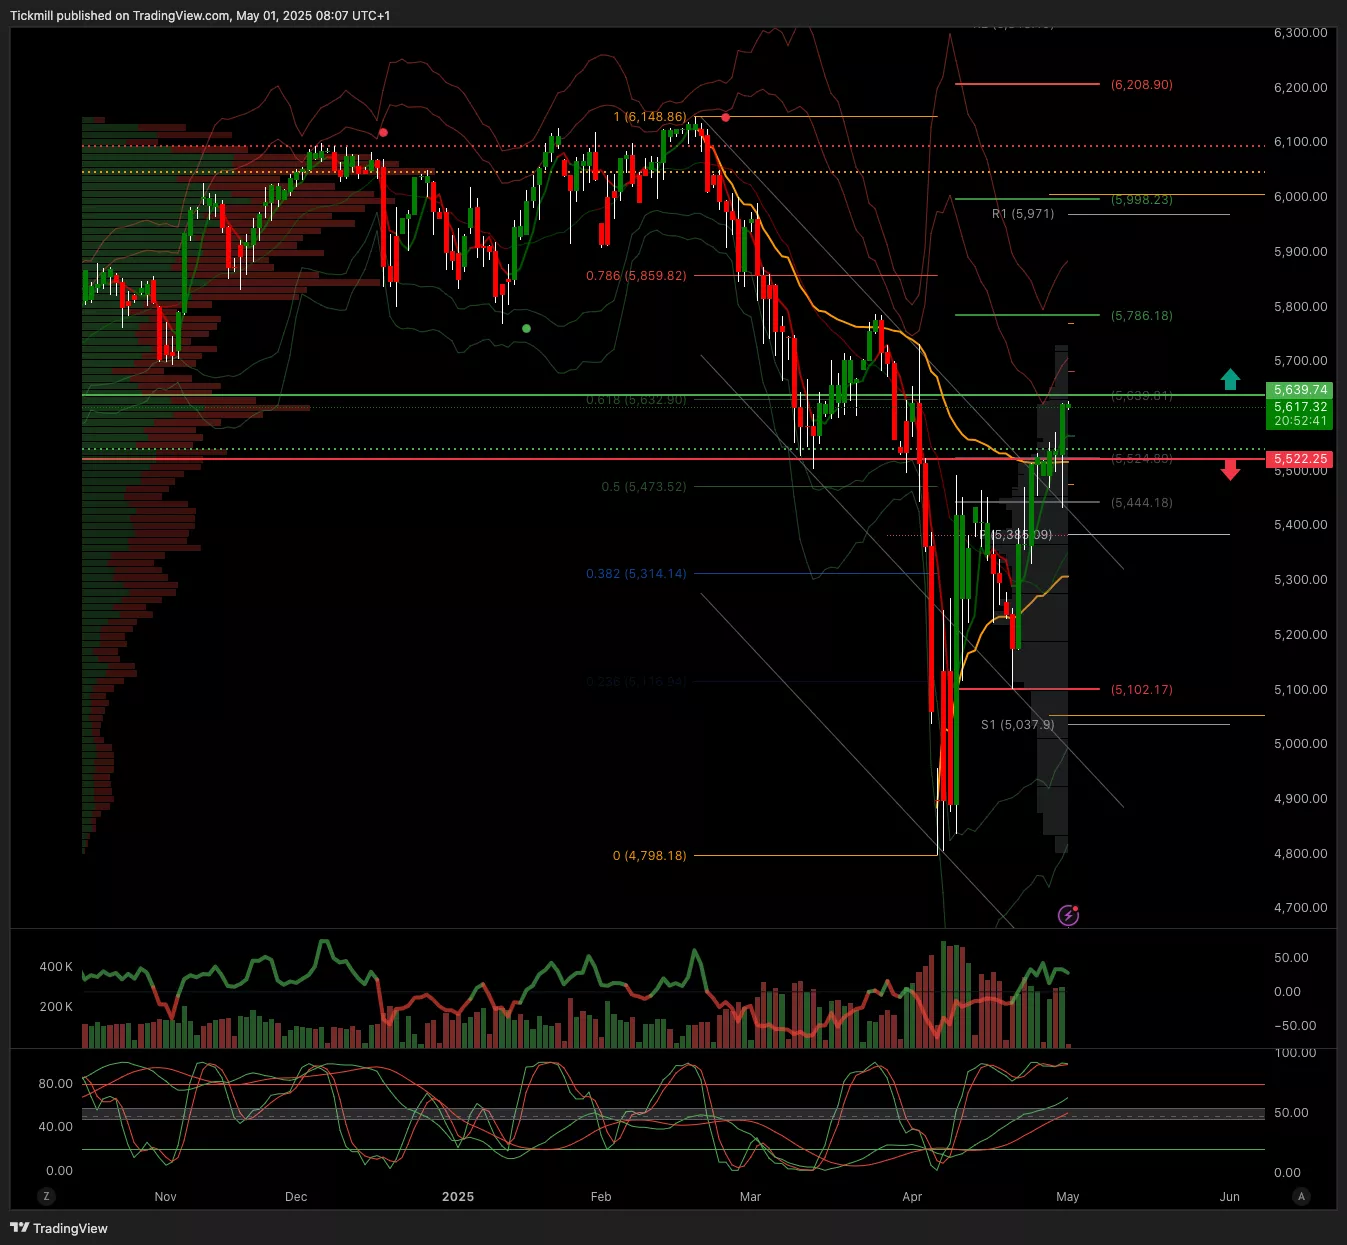The height and width of the screenshot is (1245, 1347).
Task: Click the purple lightning bolt event icon
Action: pyautogui.click(x=1068, y=915)
